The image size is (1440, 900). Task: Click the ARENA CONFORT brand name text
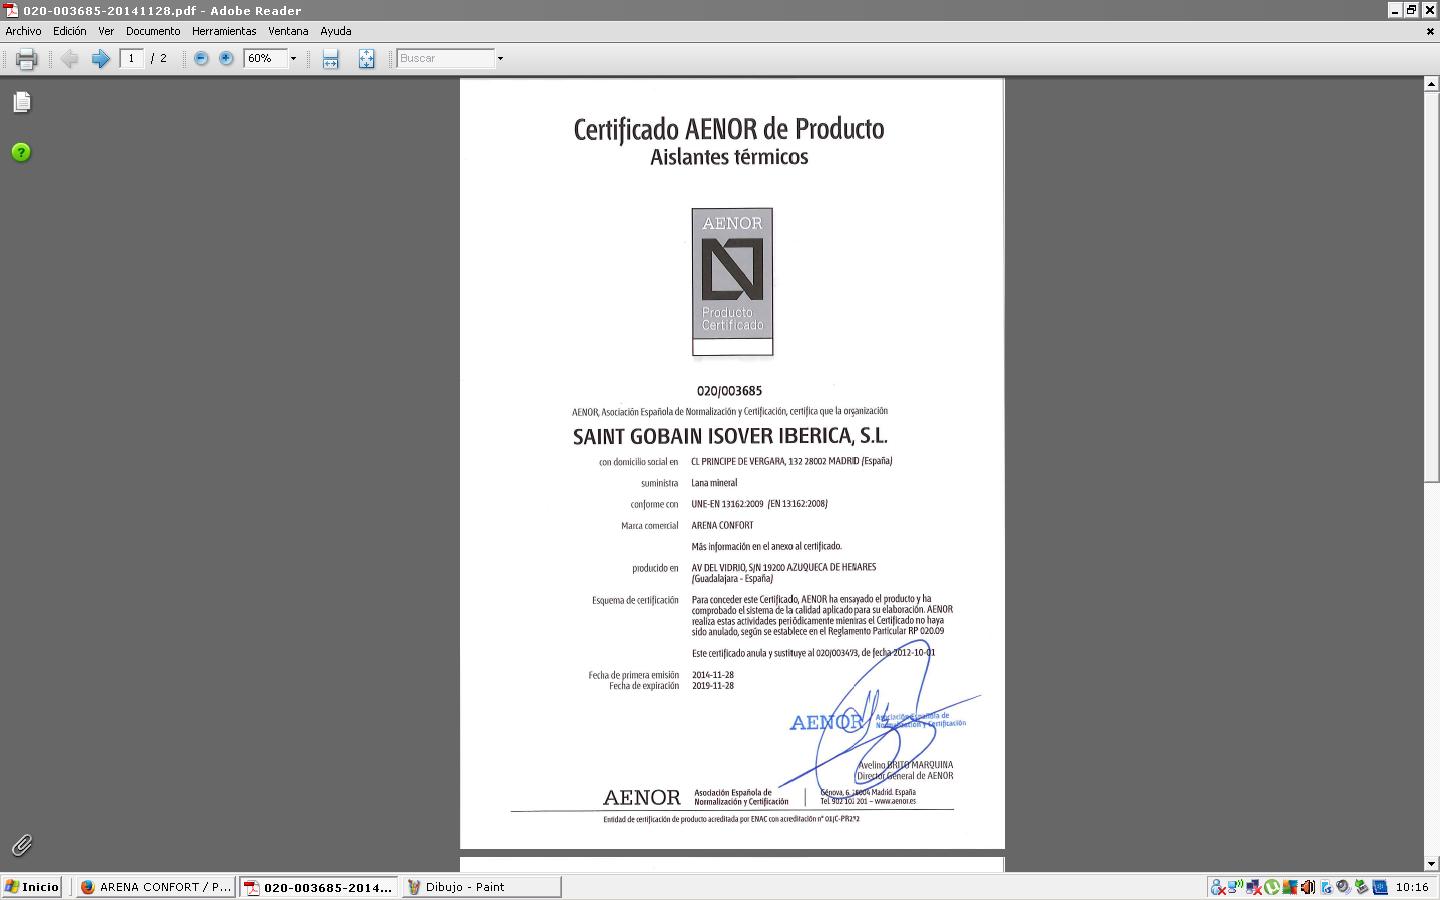pyautogui.click(x=723, y=525)
